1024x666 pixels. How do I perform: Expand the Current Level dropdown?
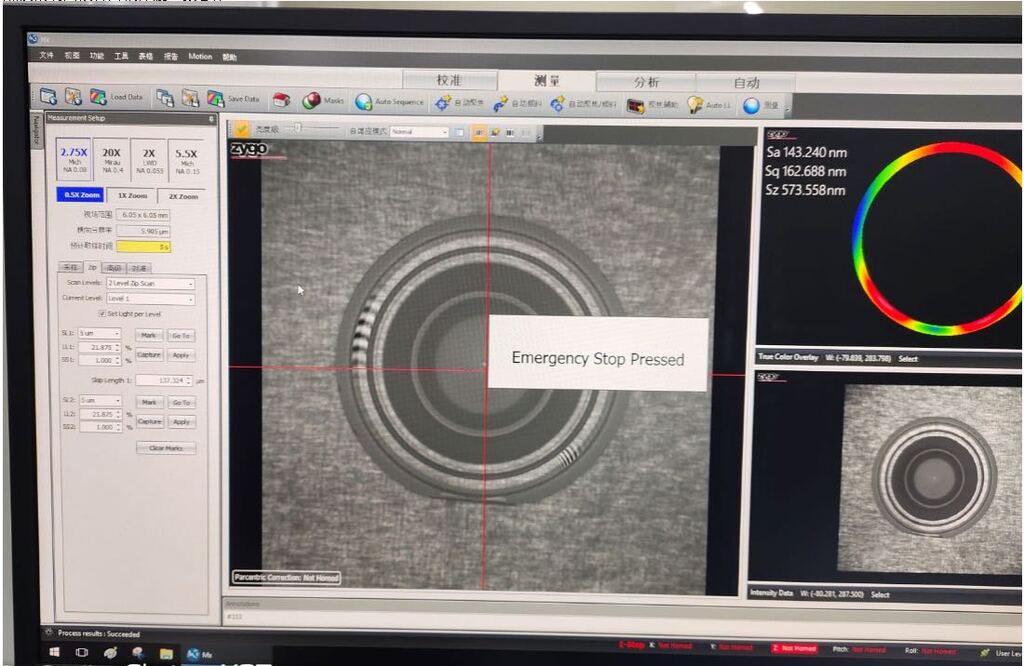pos(150,299)
